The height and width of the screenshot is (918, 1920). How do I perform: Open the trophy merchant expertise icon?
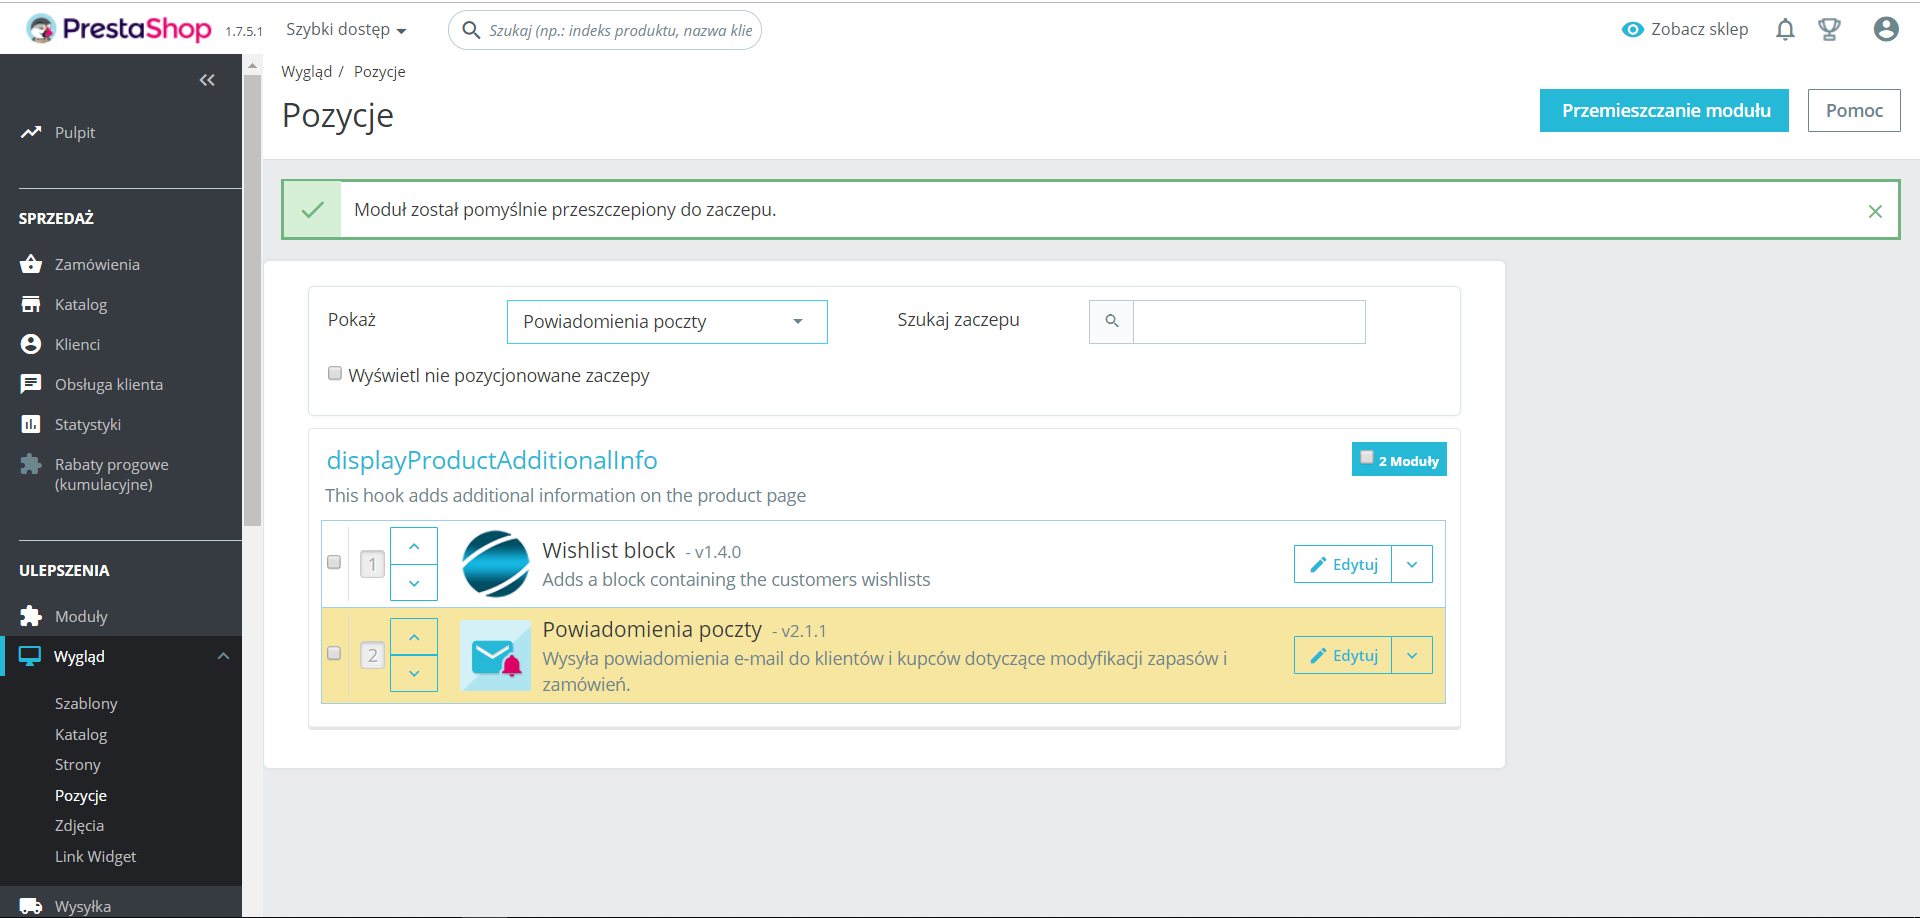[1829, 30]
